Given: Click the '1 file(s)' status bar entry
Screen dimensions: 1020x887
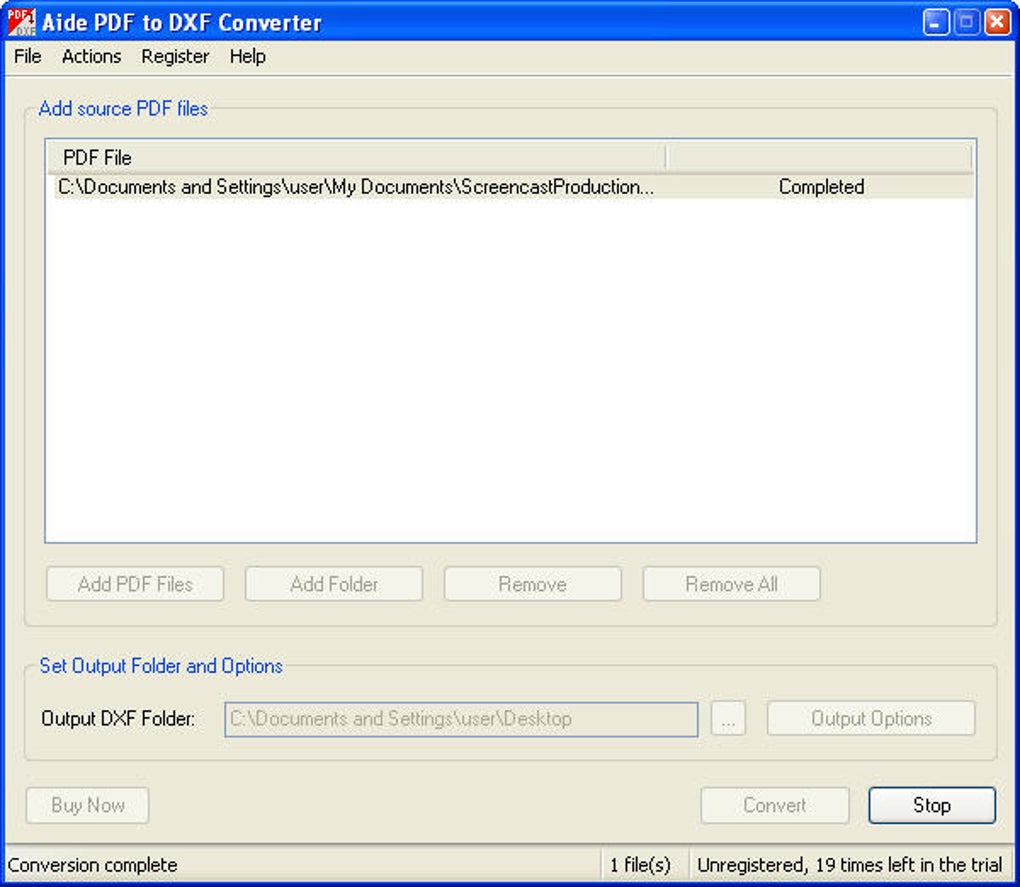Looking at the screenshot, I should click(x=640, y=865).
